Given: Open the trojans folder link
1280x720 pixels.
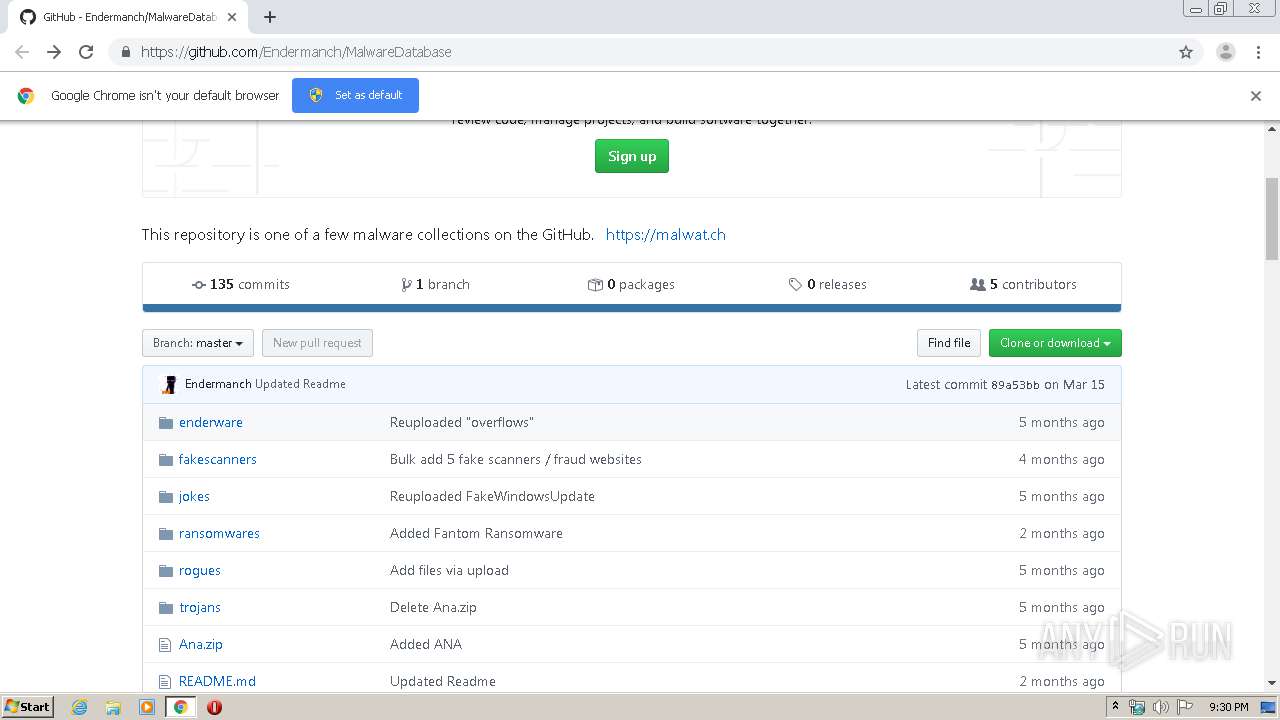Looking at the screenshot, I should [200, 608].
